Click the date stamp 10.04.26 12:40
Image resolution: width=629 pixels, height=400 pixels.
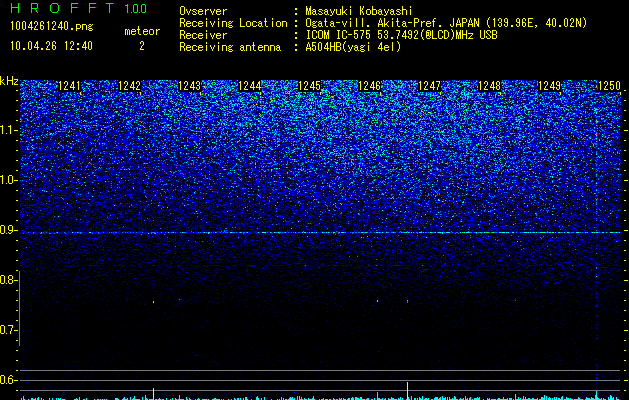[51, 46]
